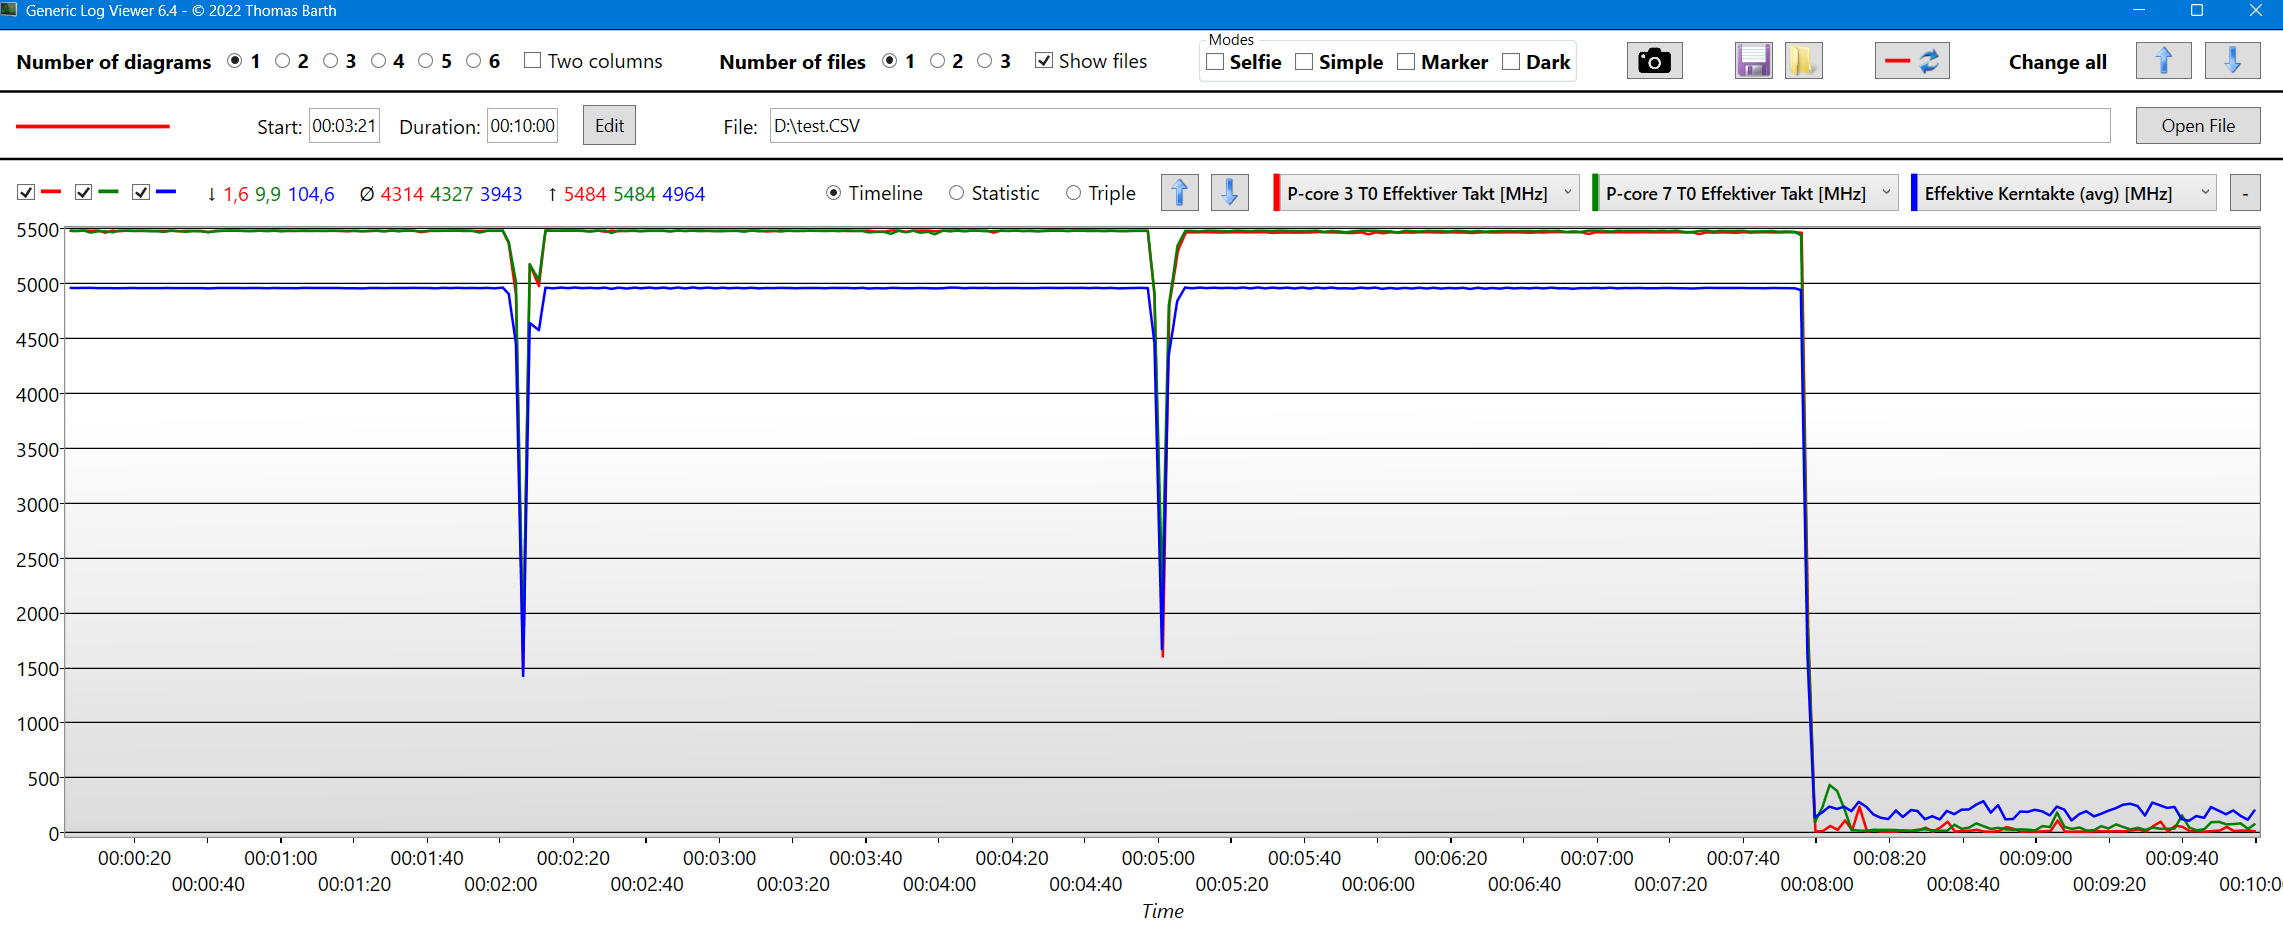Click blue swatch beside Effektive Kerntakte dropdown

click(x=1914, y=193)
